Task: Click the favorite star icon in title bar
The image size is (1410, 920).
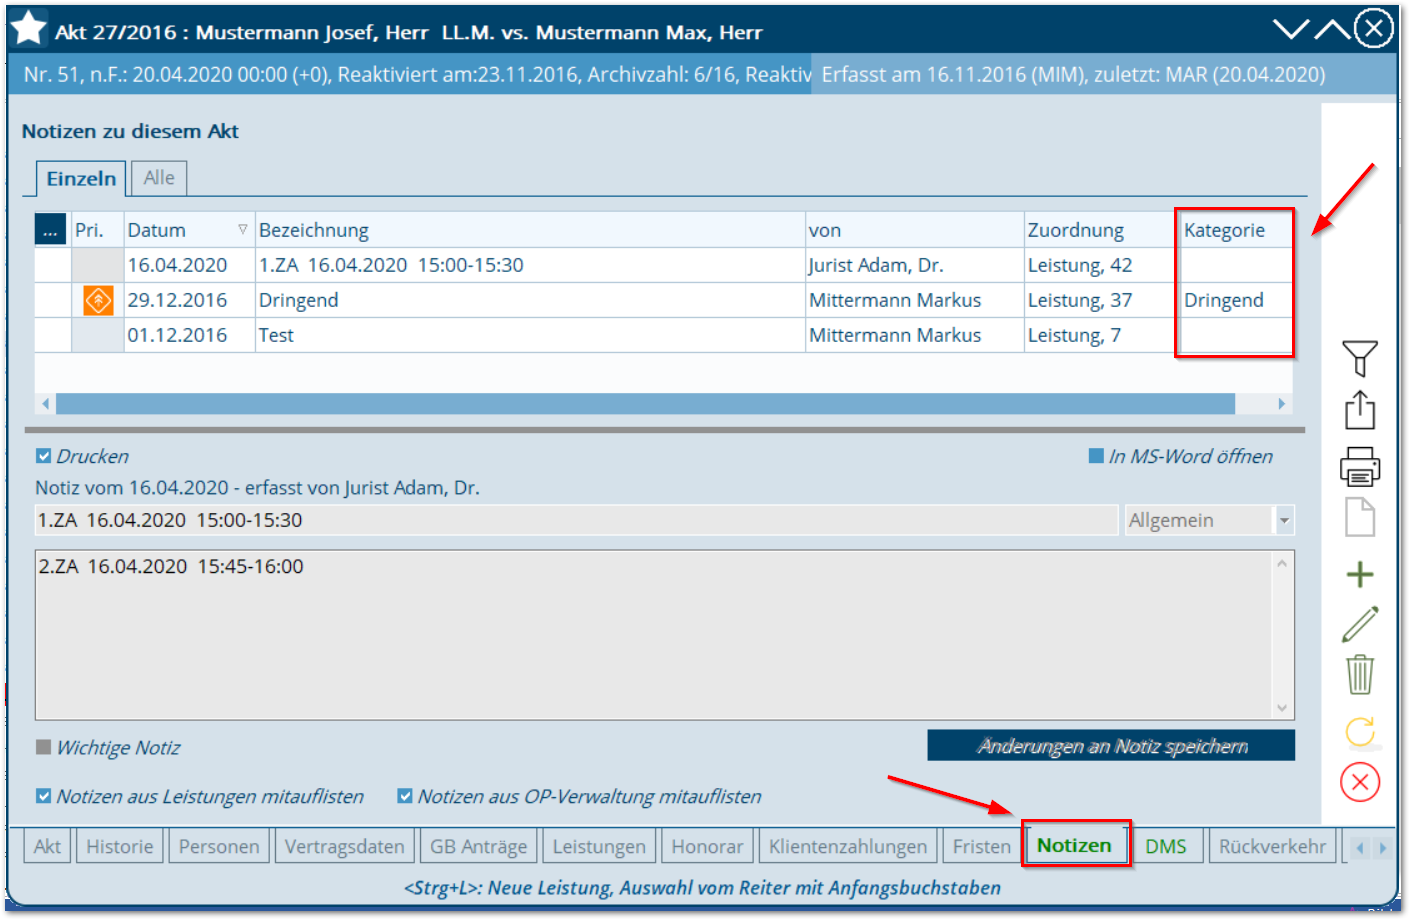Action: [x=28, y=29]
